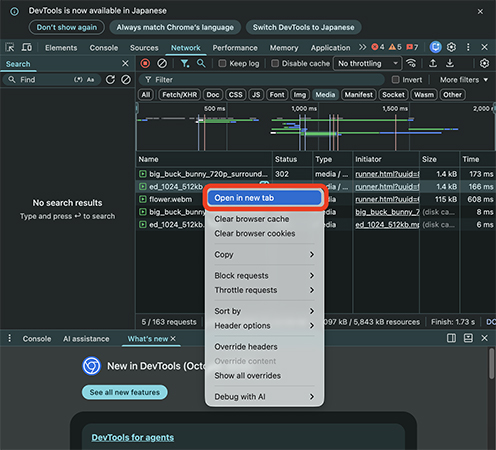Screen dimensions: 496x450
Task: Show the warnings count badge 5
Action: [x=395, y=47]
